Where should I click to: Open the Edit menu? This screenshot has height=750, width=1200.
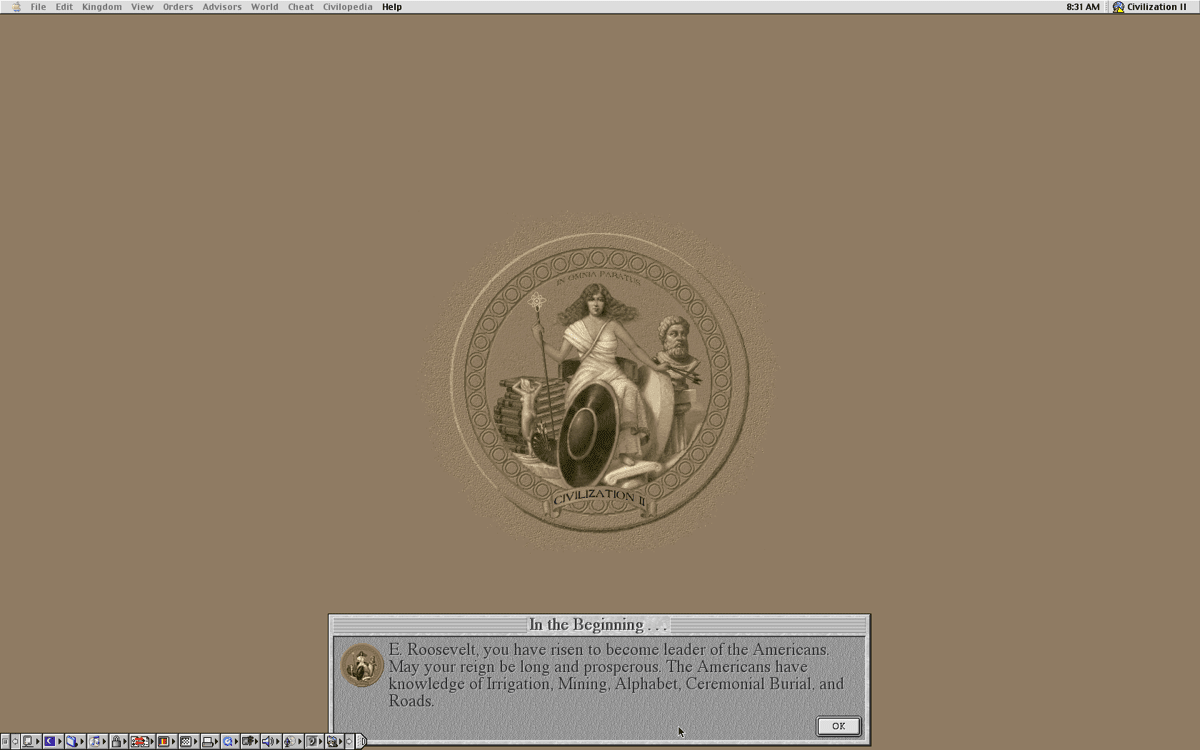pos(64,7)
